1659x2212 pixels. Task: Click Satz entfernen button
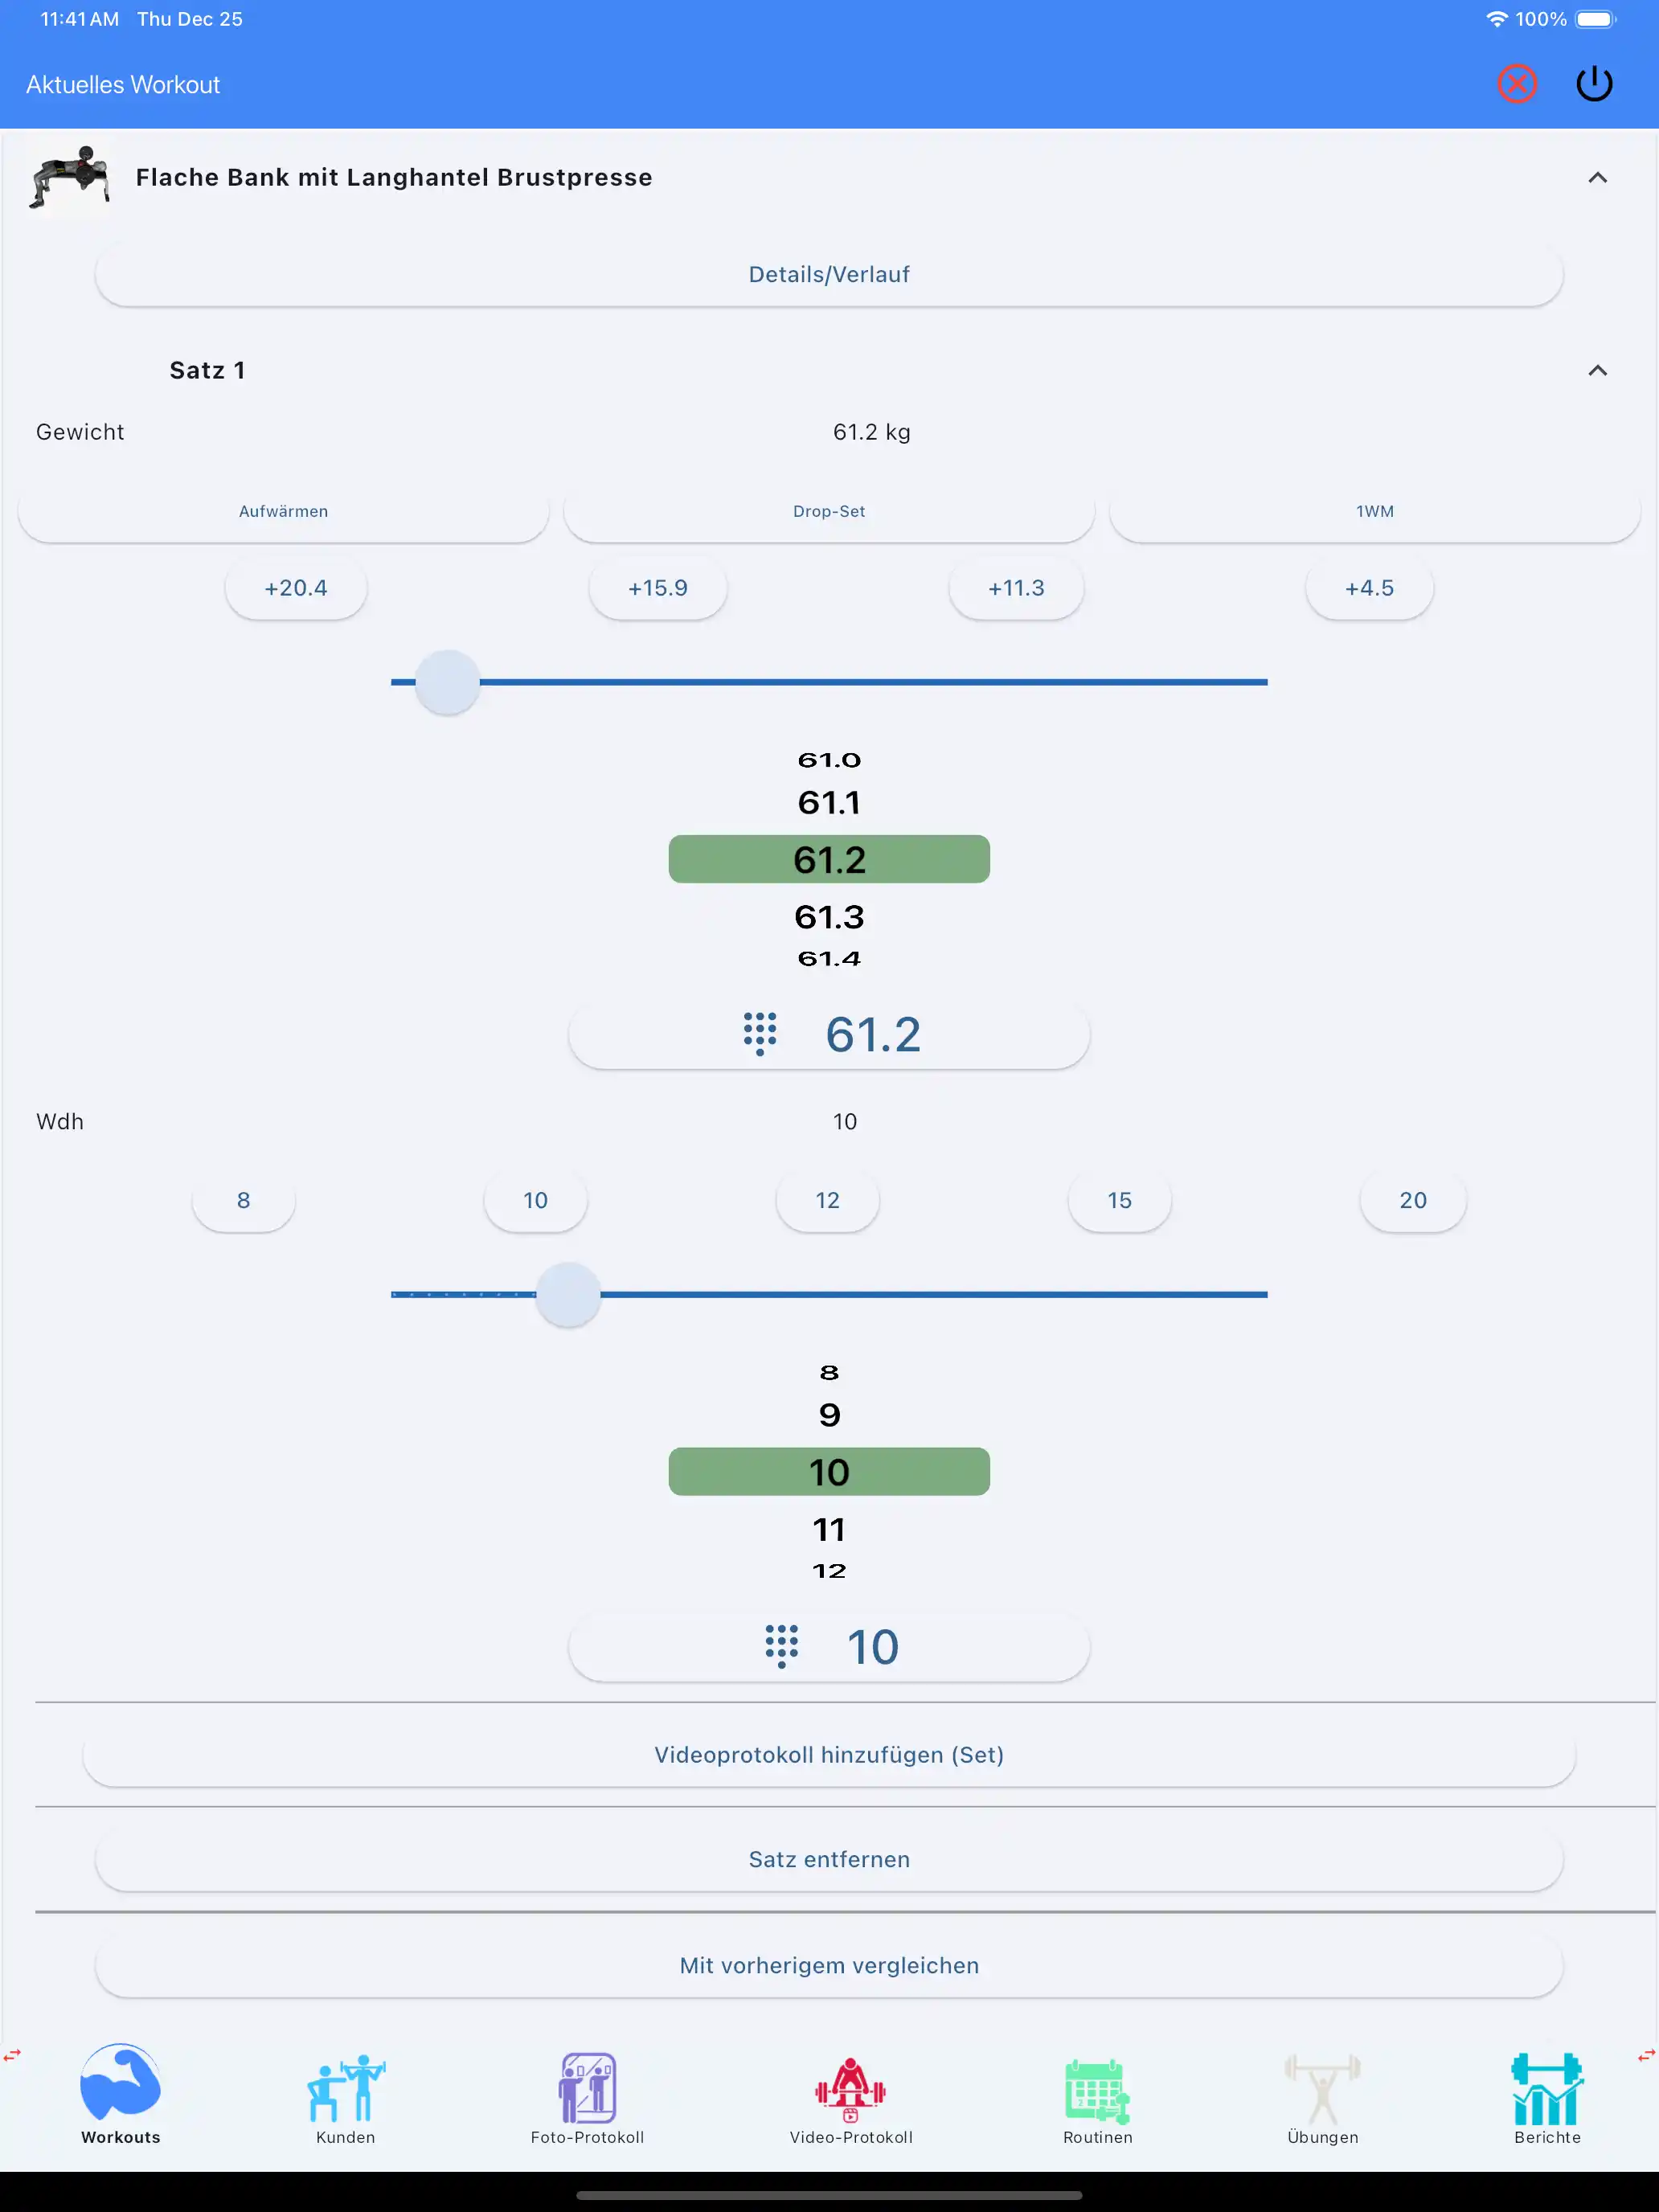point(829,1860)
